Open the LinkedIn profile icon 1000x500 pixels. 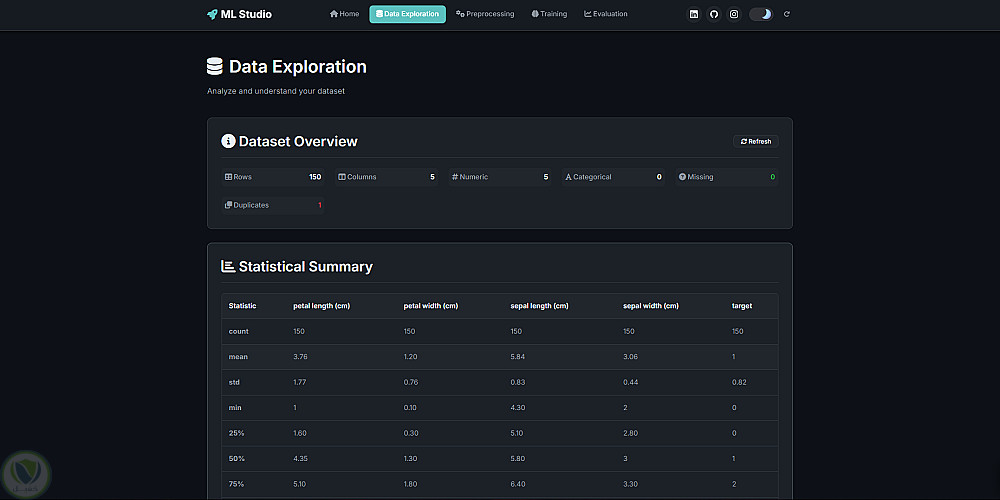pyautogui.click(x=694, y=14)
